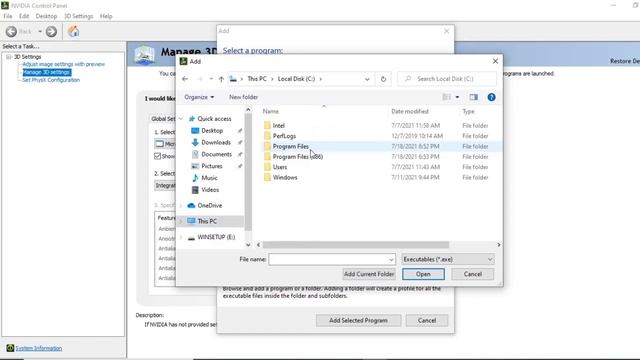The width and height of the screenshot is (640, 360).
Task: Open file dialog help icon
Action: point(491,97)
